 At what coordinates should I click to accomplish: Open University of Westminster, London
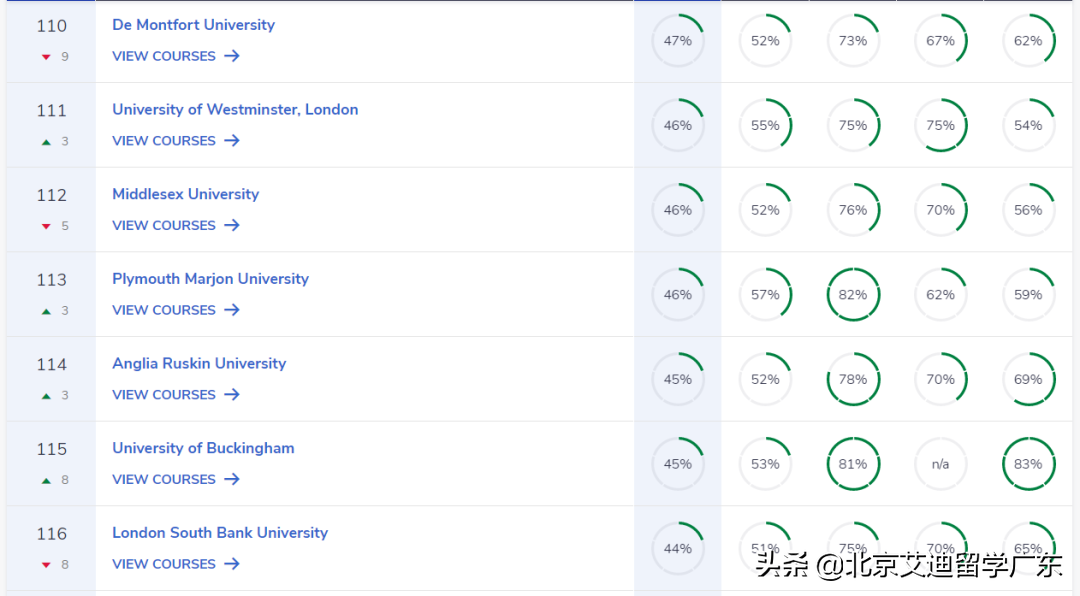[x=235, y=109]
